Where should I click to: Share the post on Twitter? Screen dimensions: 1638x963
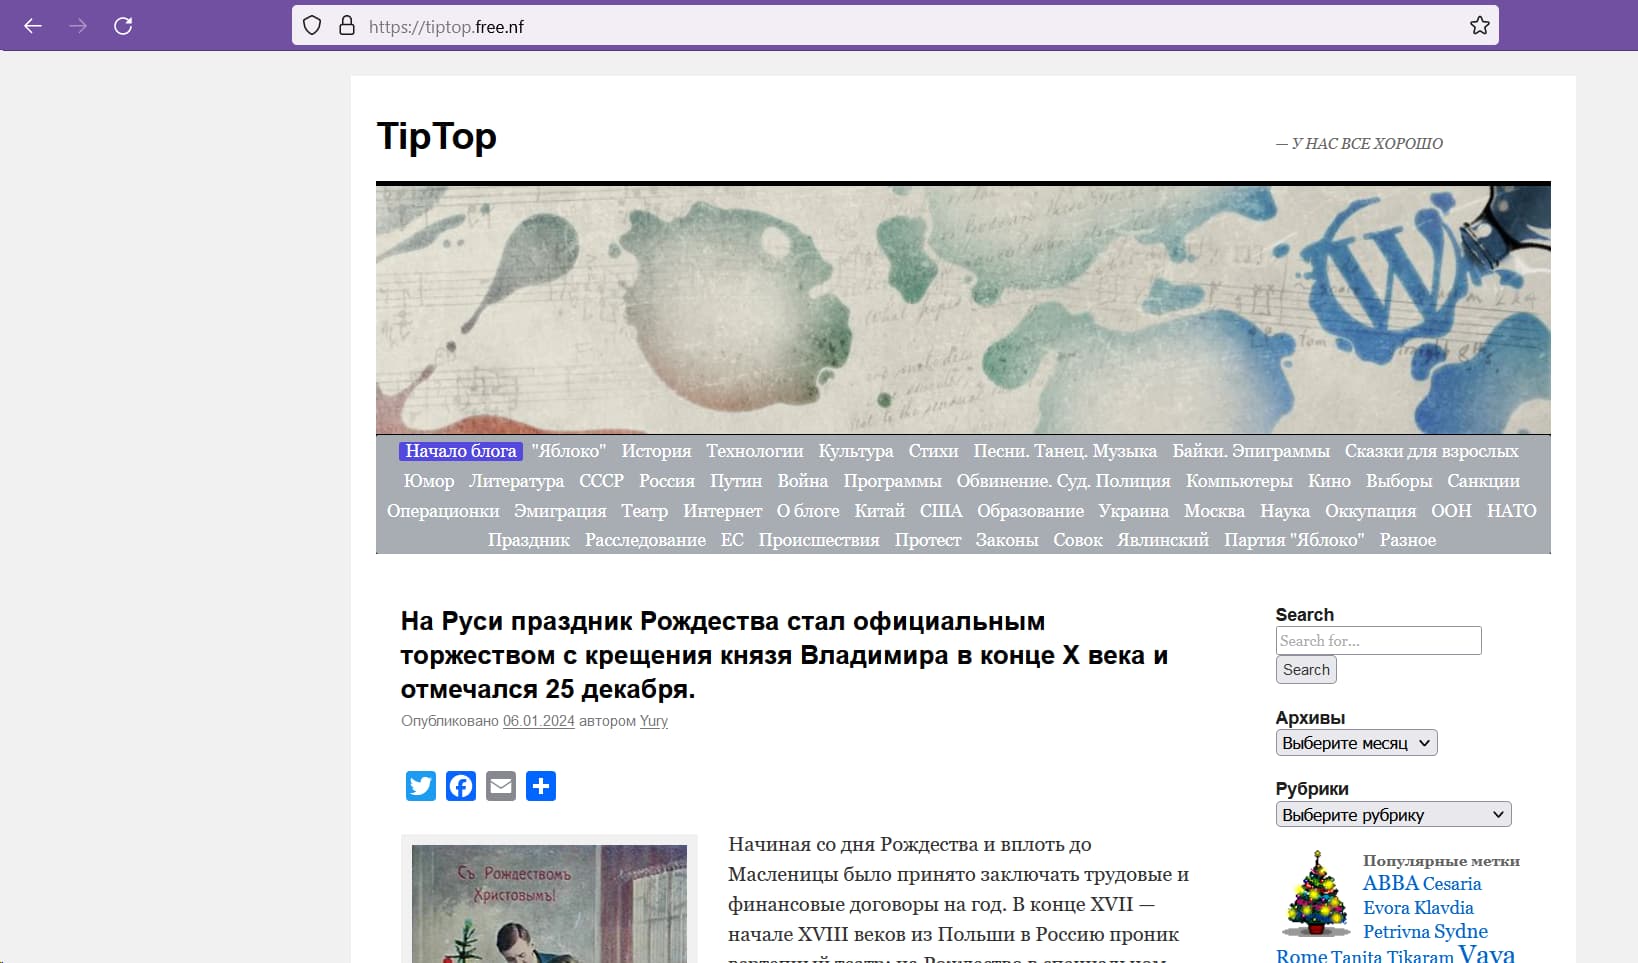(x=421, y=786)
